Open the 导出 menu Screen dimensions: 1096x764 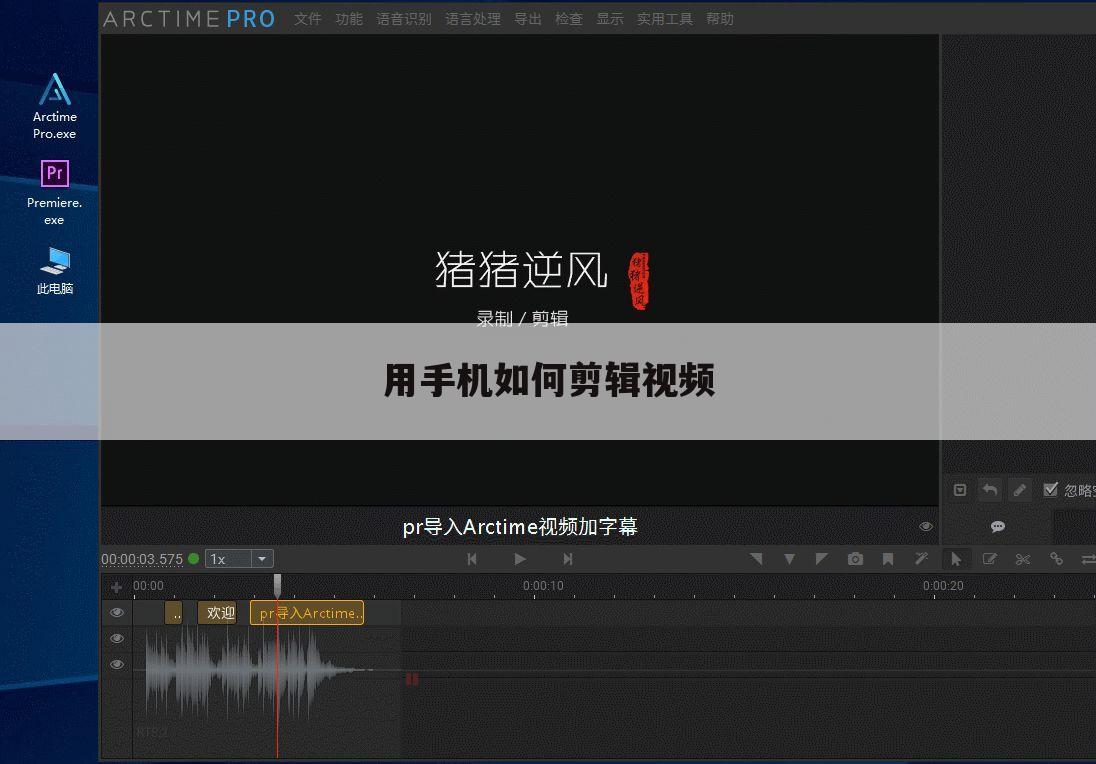coord(527,18)
